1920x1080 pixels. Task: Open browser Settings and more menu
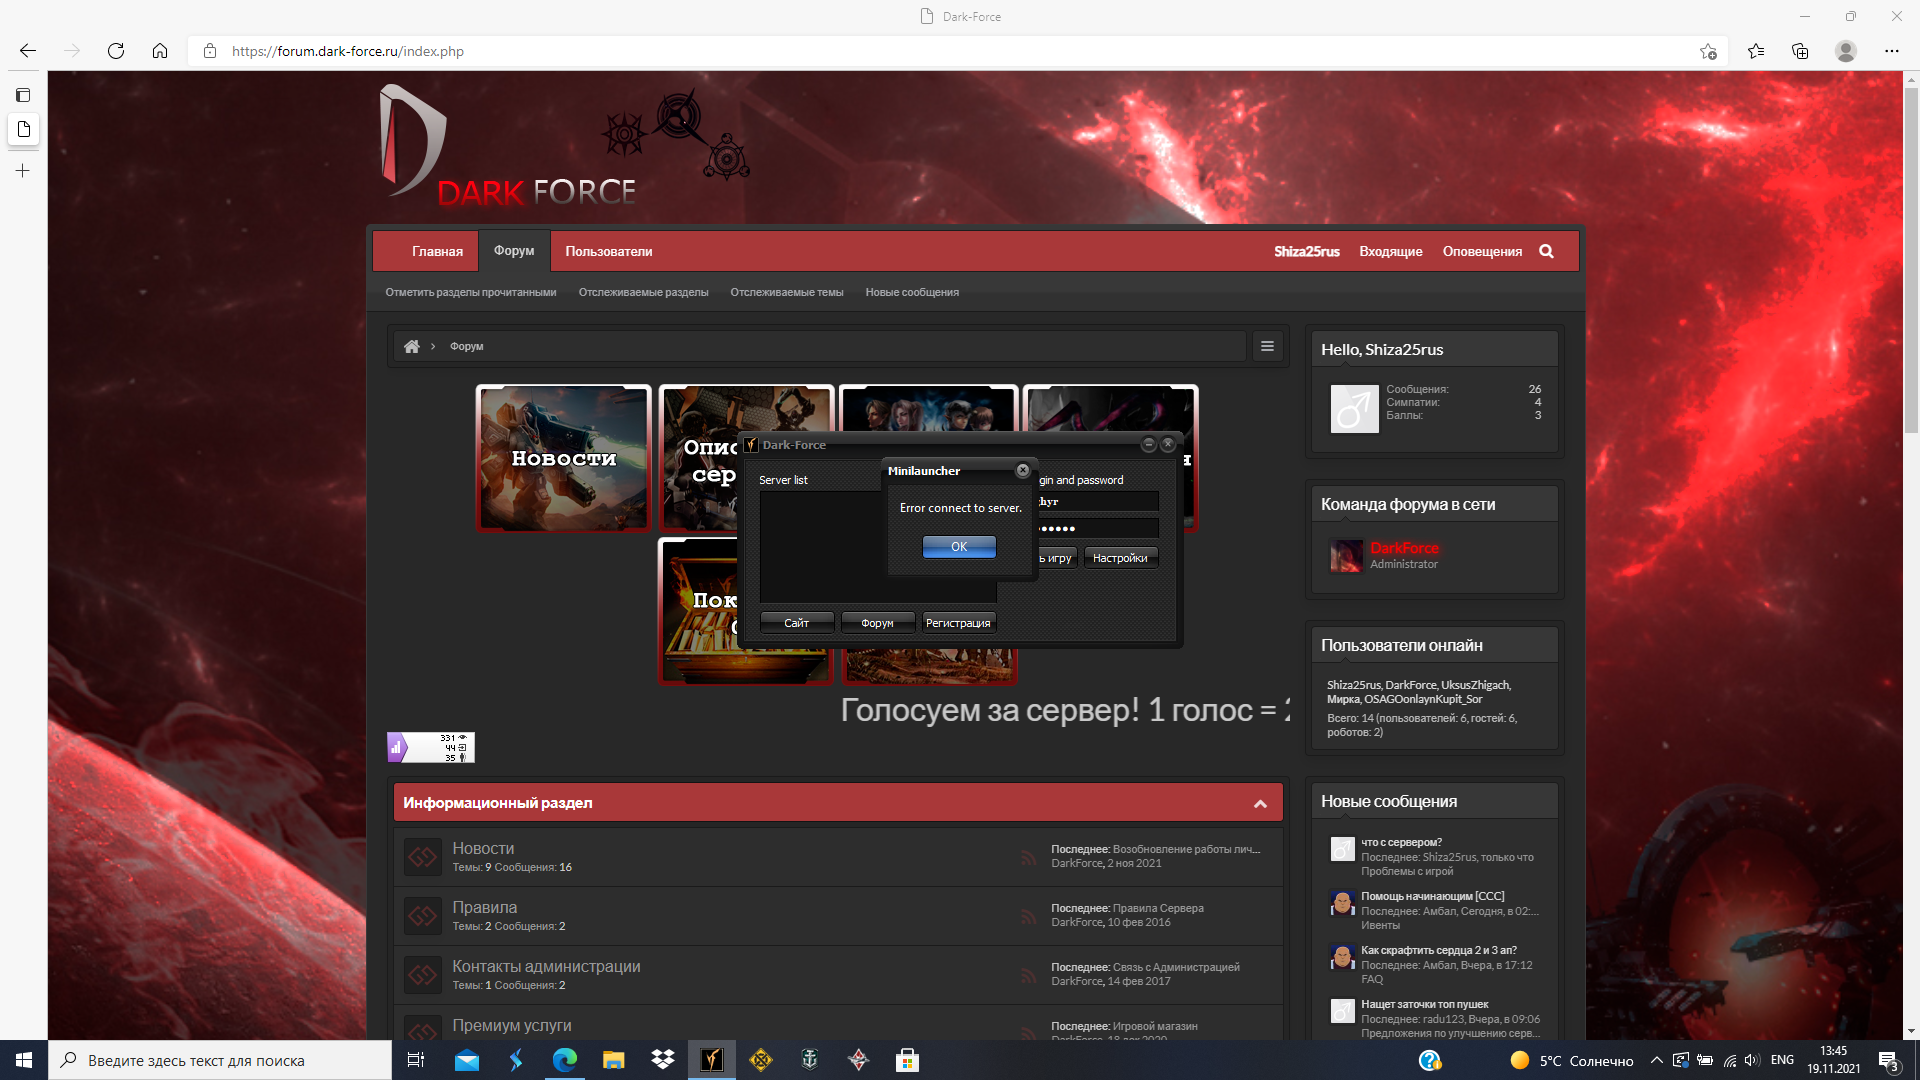(1892, 51)
